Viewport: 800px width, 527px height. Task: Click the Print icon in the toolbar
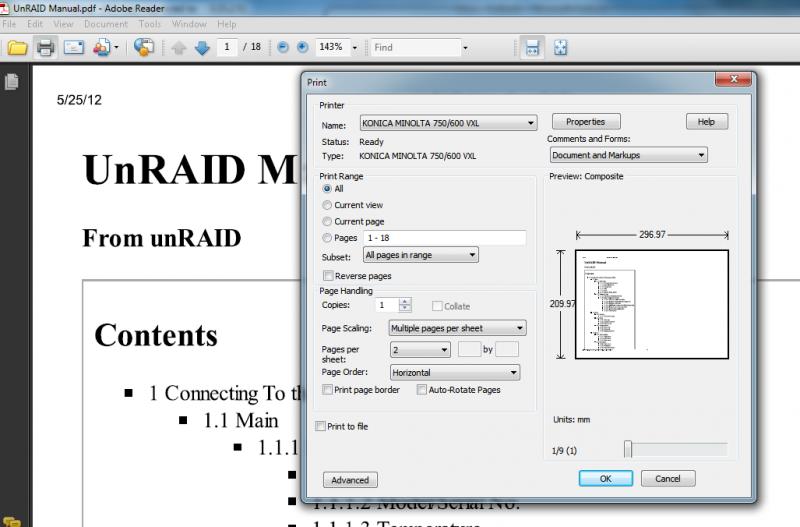45,47
